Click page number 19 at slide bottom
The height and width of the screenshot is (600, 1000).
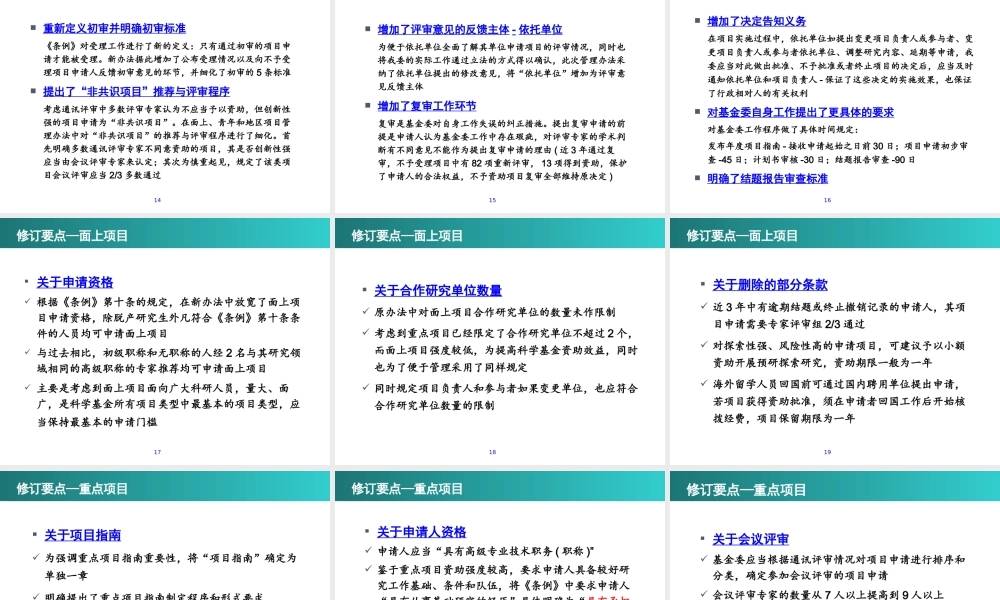pos(827,452)
